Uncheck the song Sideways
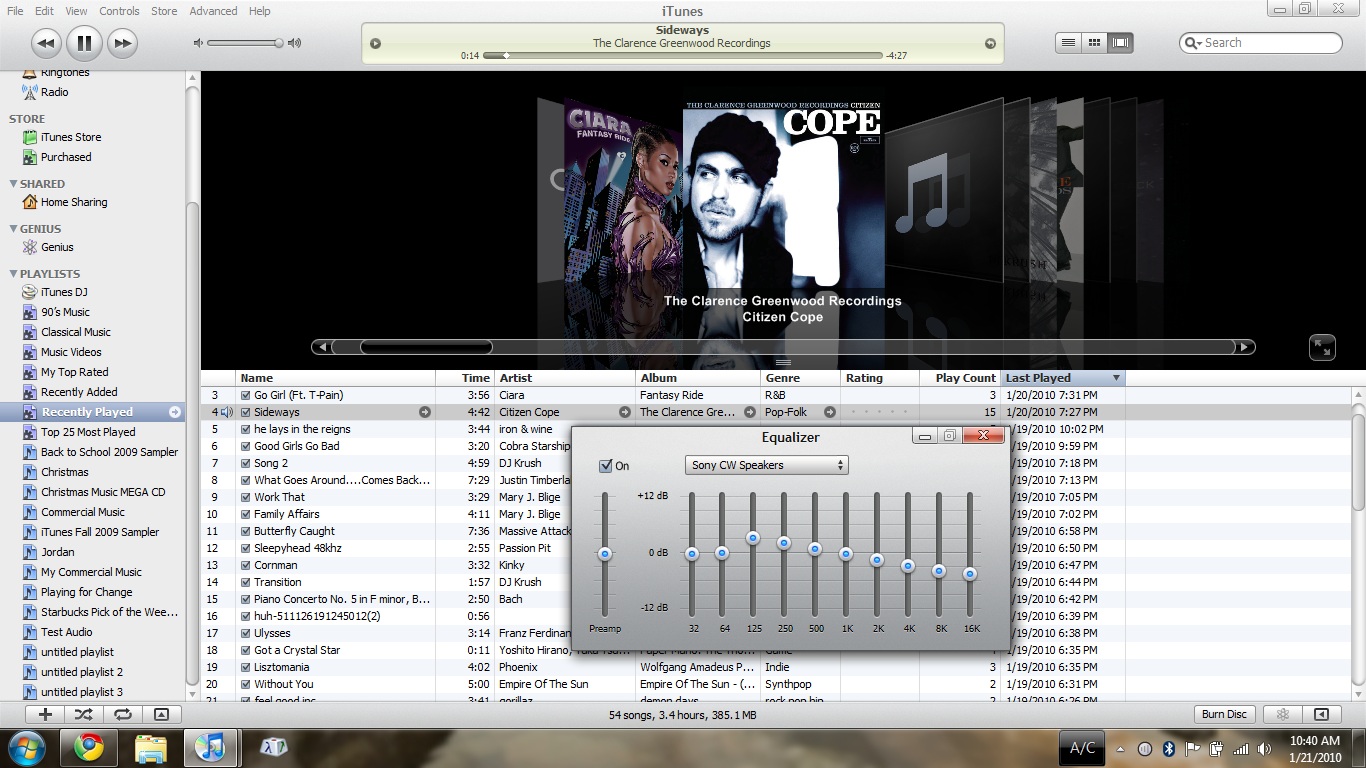 (x=246, y=412)
